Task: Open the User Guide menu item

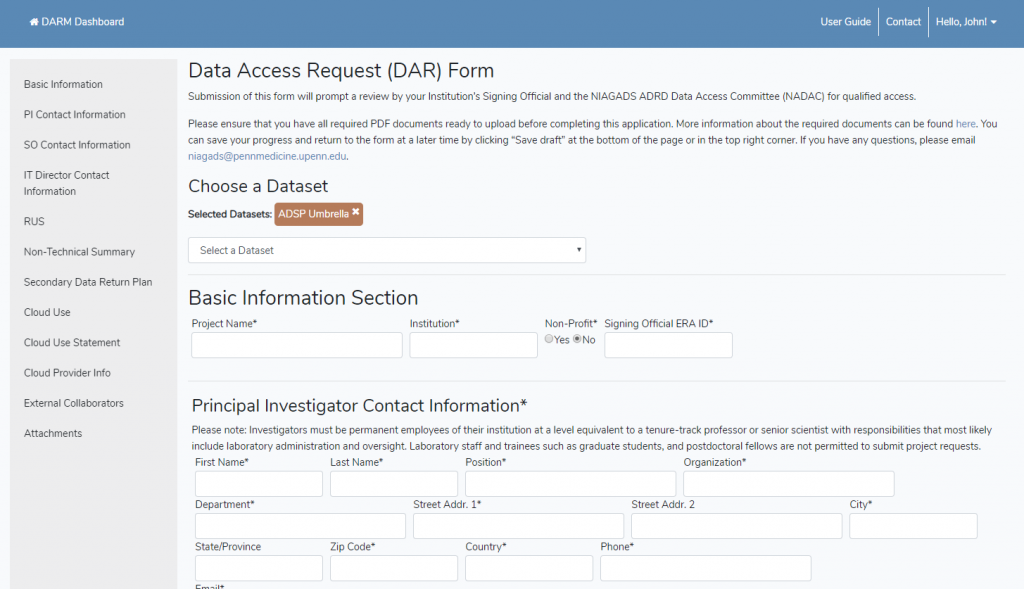Action: (845, 22)
